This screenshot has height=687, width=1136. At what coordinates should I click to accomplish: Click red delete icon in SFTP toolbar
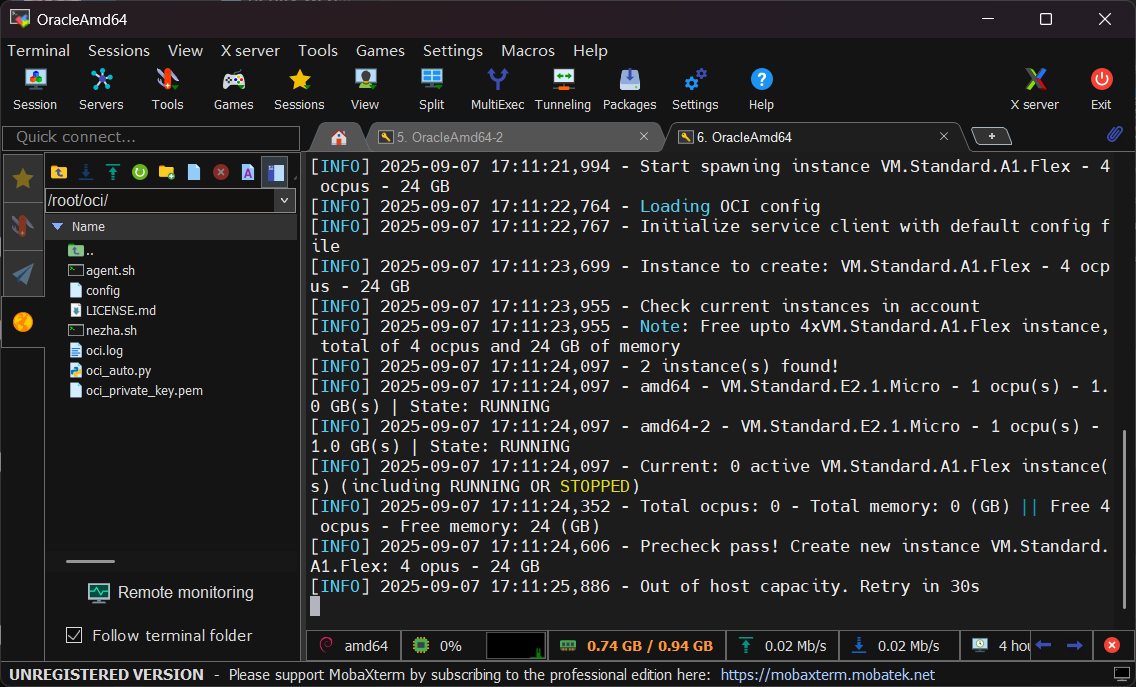tap(221, 172)
